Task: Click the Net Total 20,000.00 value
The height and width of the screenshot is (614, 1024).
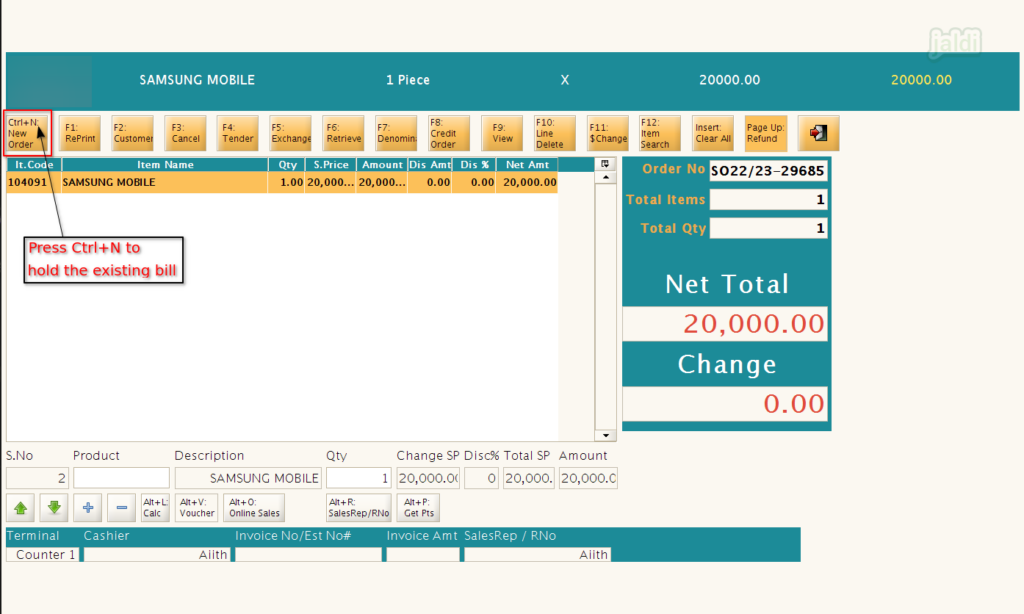Action: coord(725,323)
